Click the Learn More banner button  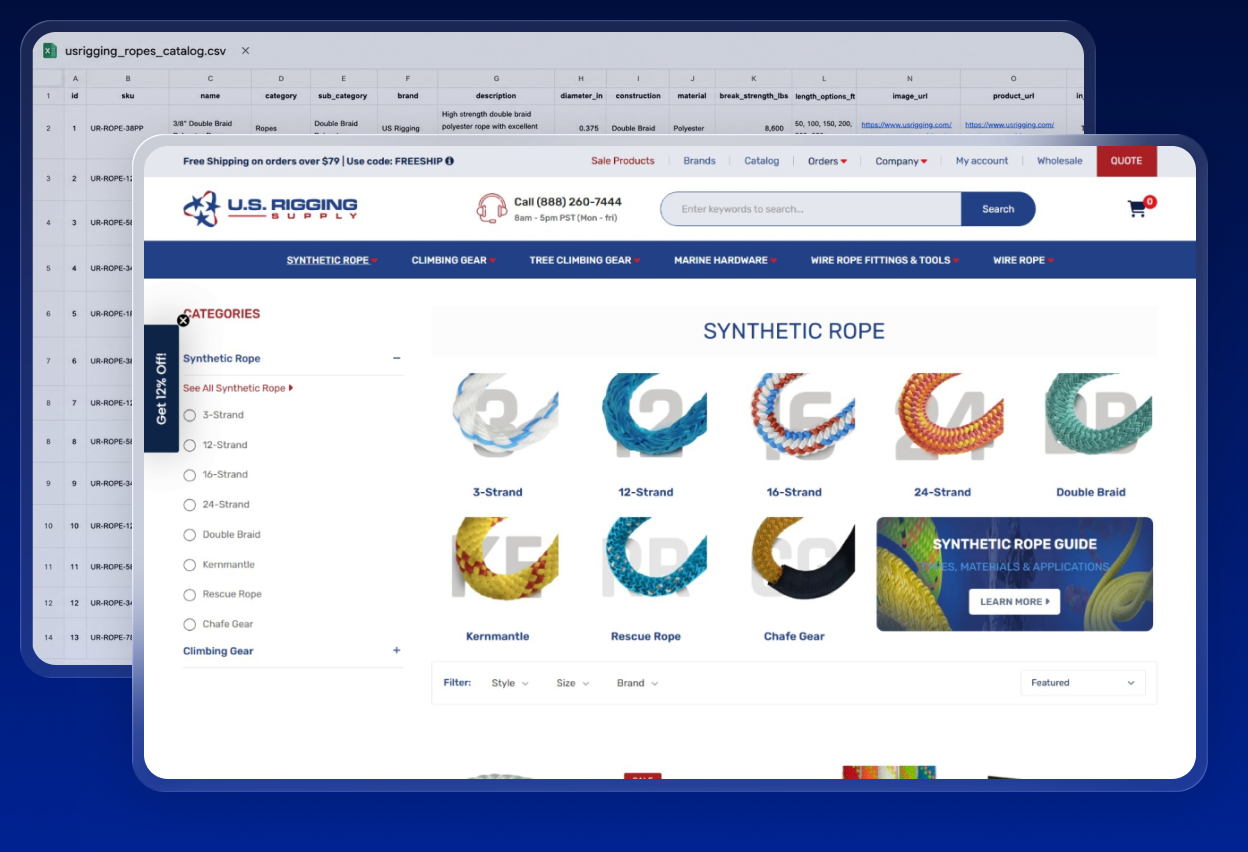coord(1014,602)
